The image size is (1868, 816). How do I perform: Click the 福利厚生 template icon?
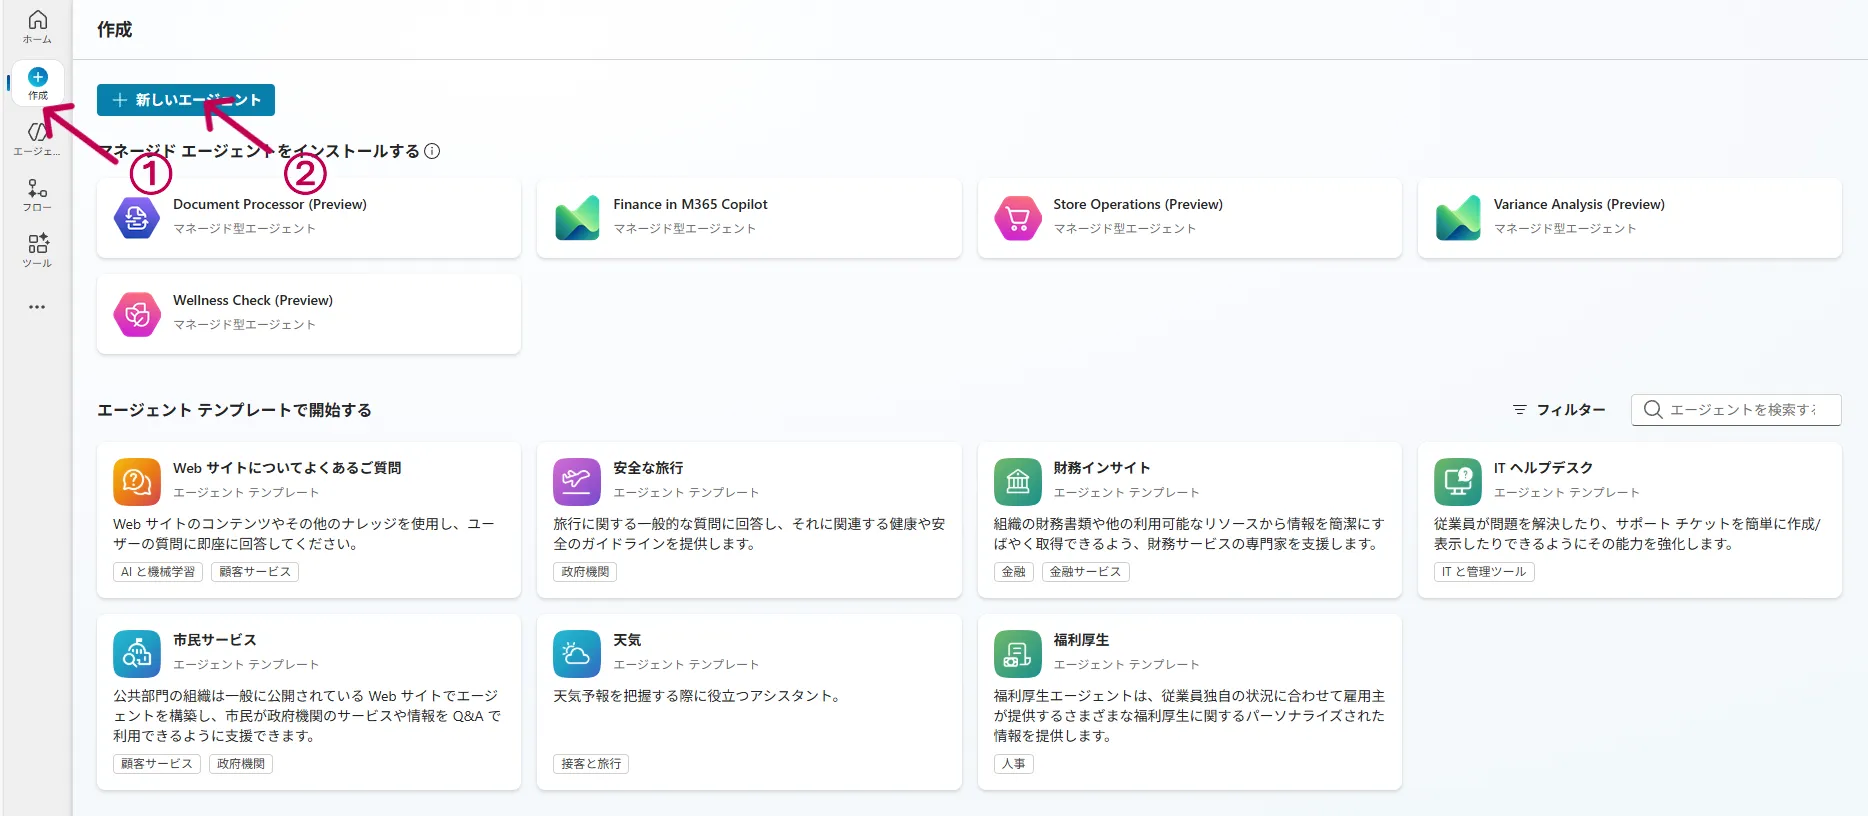(1018, 654)
